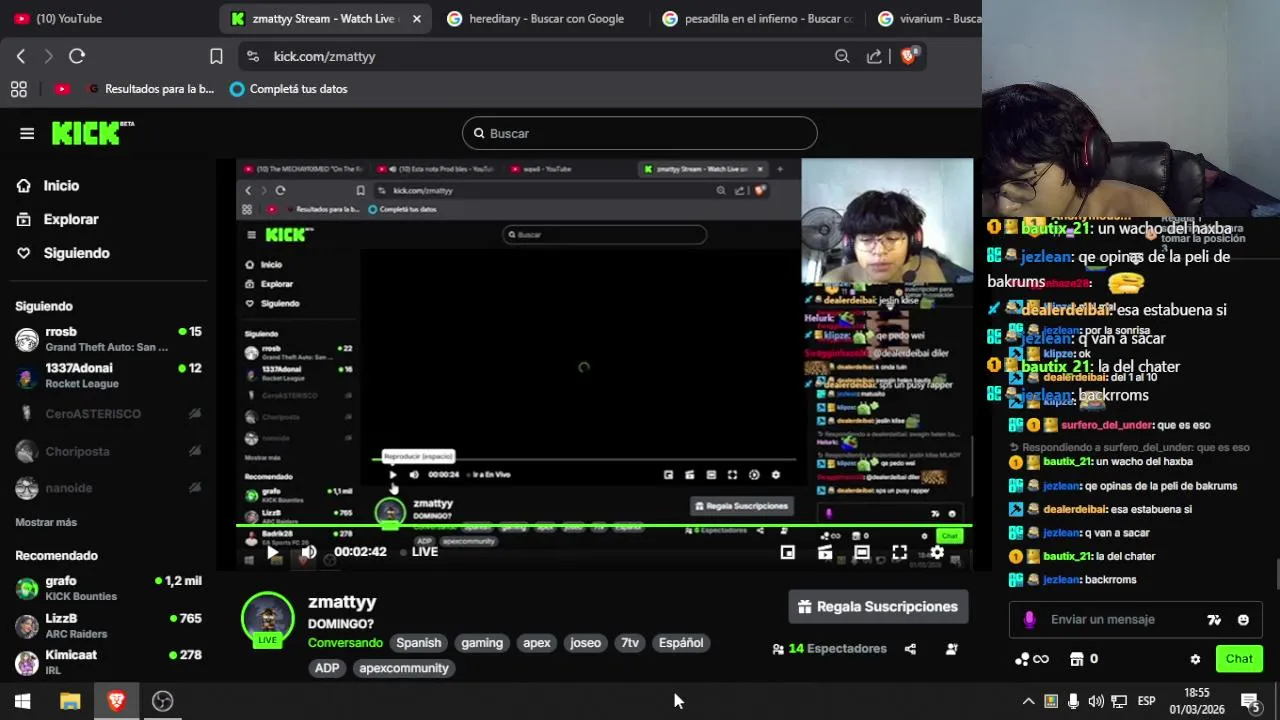Open the Conversando category link
Image resolution: width=1280 pixels, height=720 pixels.
pos(345,643)
